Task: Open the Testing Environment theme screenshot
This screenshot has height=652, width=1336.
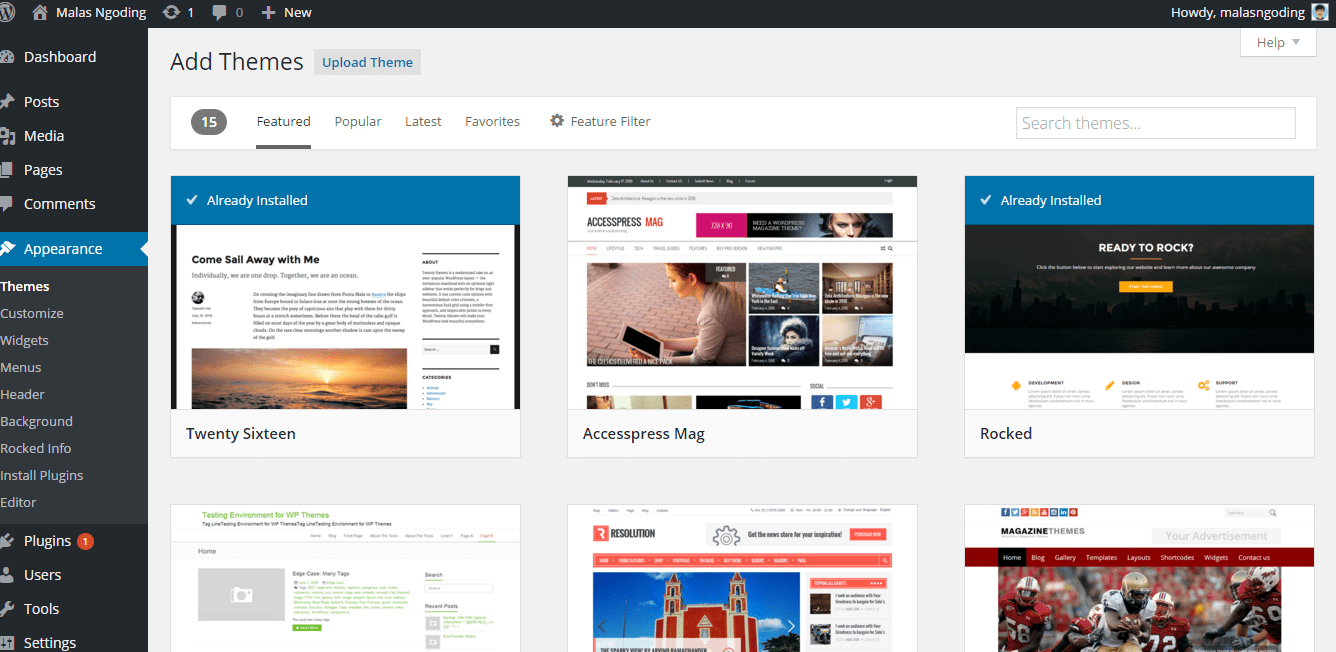Action: (345, 578)
